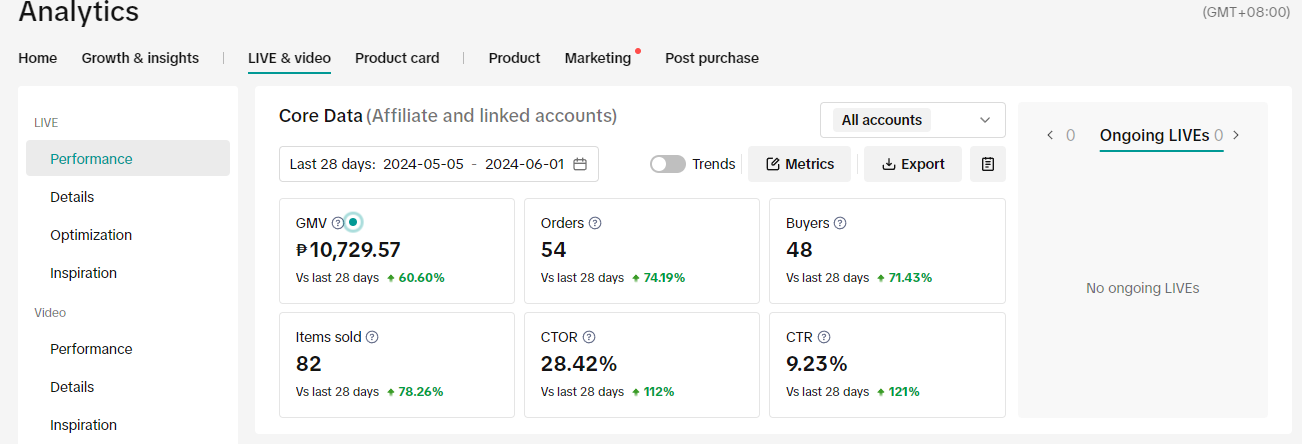Export the core data
This screenshot has height=444, width=1302.
913,164
